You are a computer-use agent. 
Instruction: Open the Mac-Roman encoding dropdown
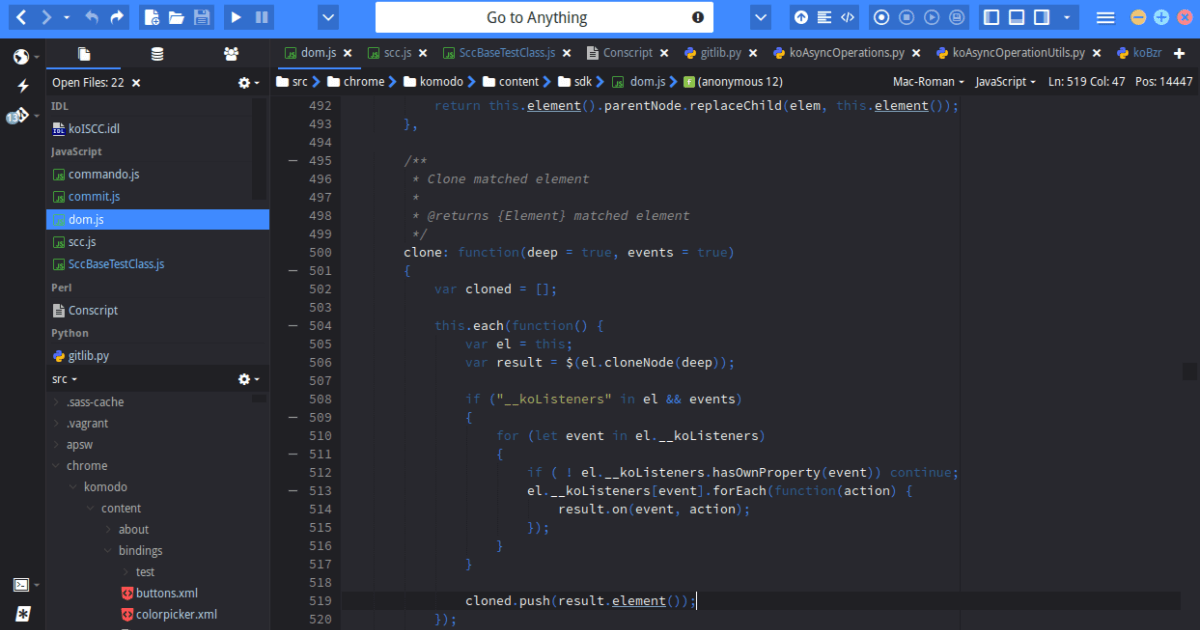pos(927,82)
